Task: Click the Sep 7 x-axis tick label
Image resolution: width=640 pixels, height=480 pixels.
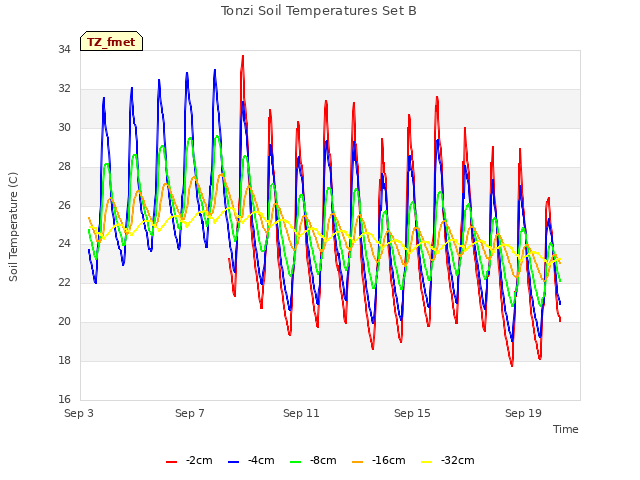Action: pyautogui.click(x=190, y=413)
